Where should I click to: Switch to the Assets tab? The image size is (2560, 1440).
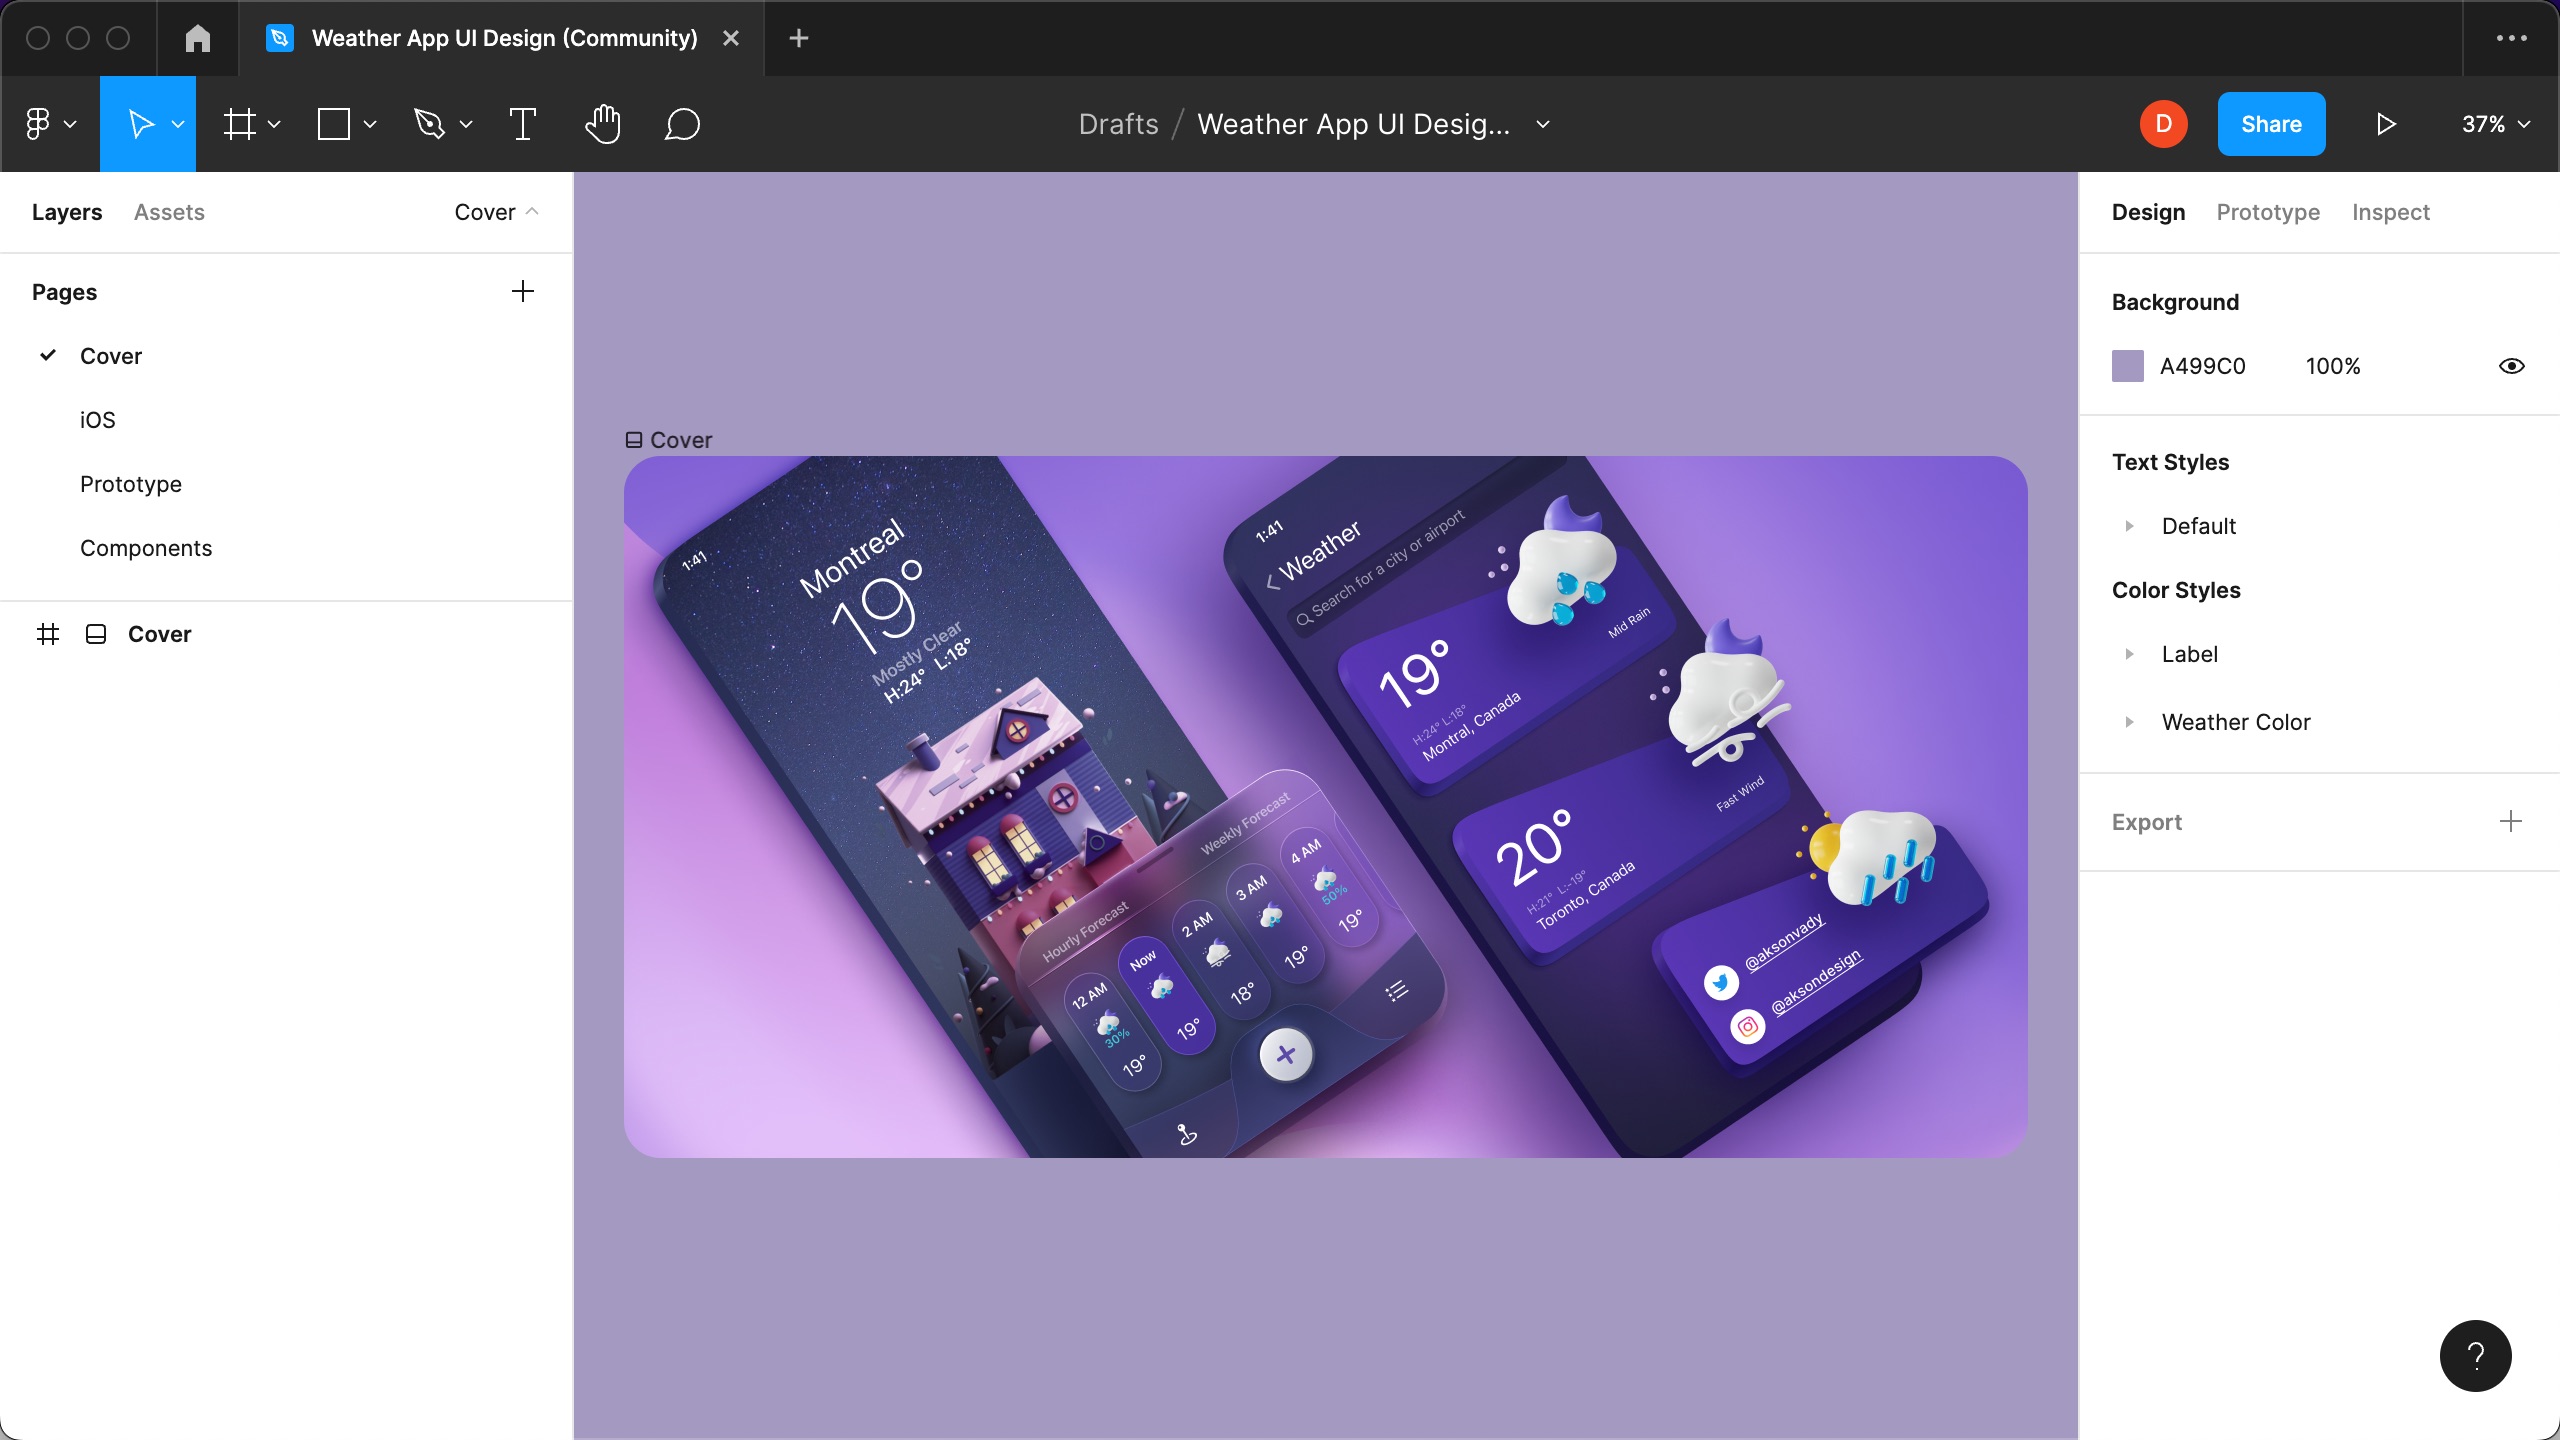[x=169, y=212]
